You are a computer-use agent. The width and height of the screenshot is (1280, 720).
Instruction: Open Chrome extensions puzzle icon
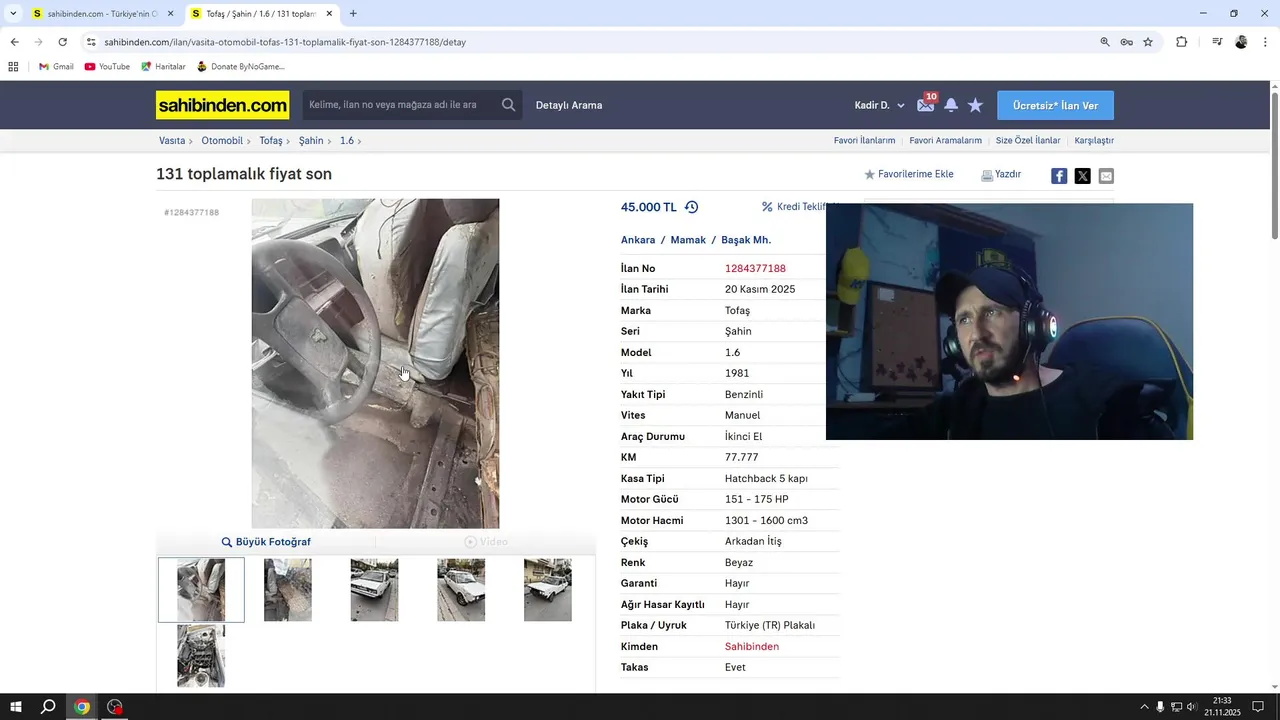point(1181,42)
